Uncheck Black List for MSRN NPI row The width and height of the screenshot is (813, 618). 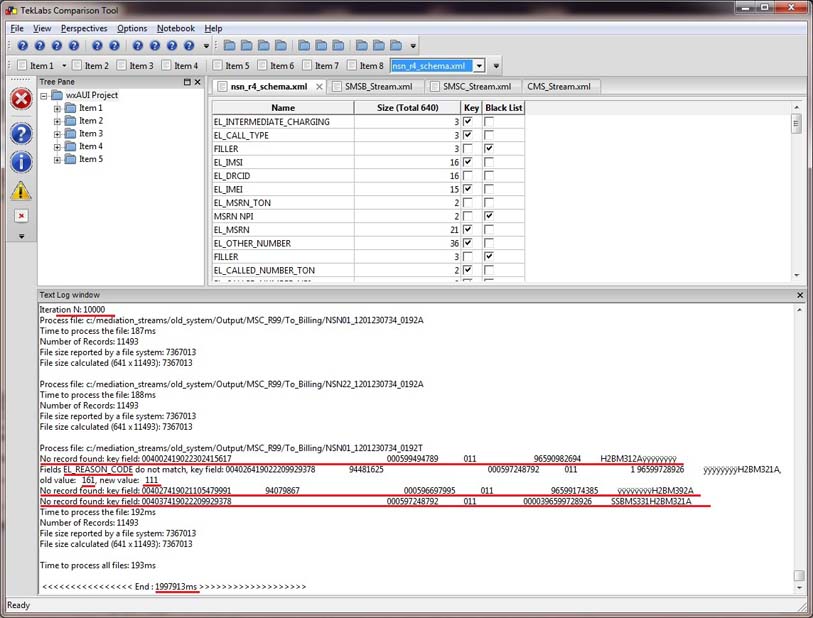coord(489,216)
